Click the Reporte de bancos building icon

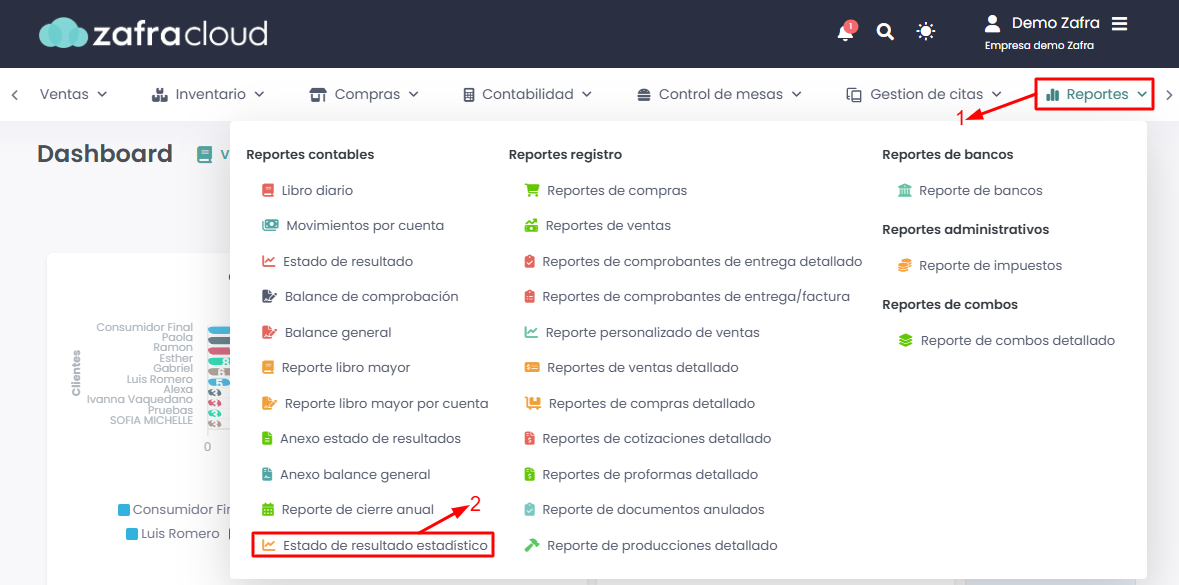point(905,190)
